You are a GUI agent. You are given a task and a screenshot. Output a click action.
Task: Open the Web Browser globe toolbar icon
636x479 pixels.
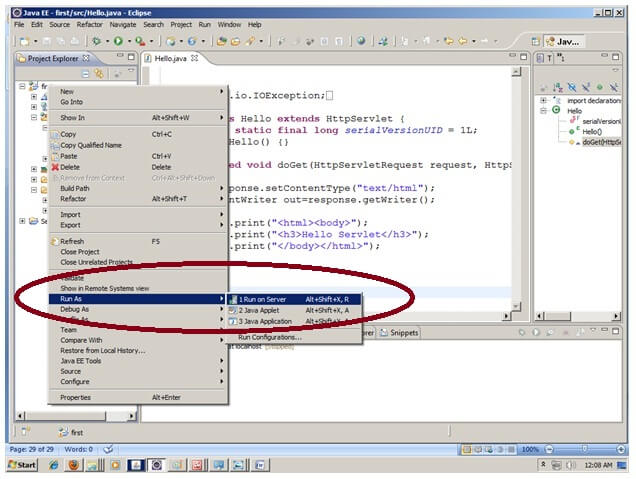pos(361,41)
